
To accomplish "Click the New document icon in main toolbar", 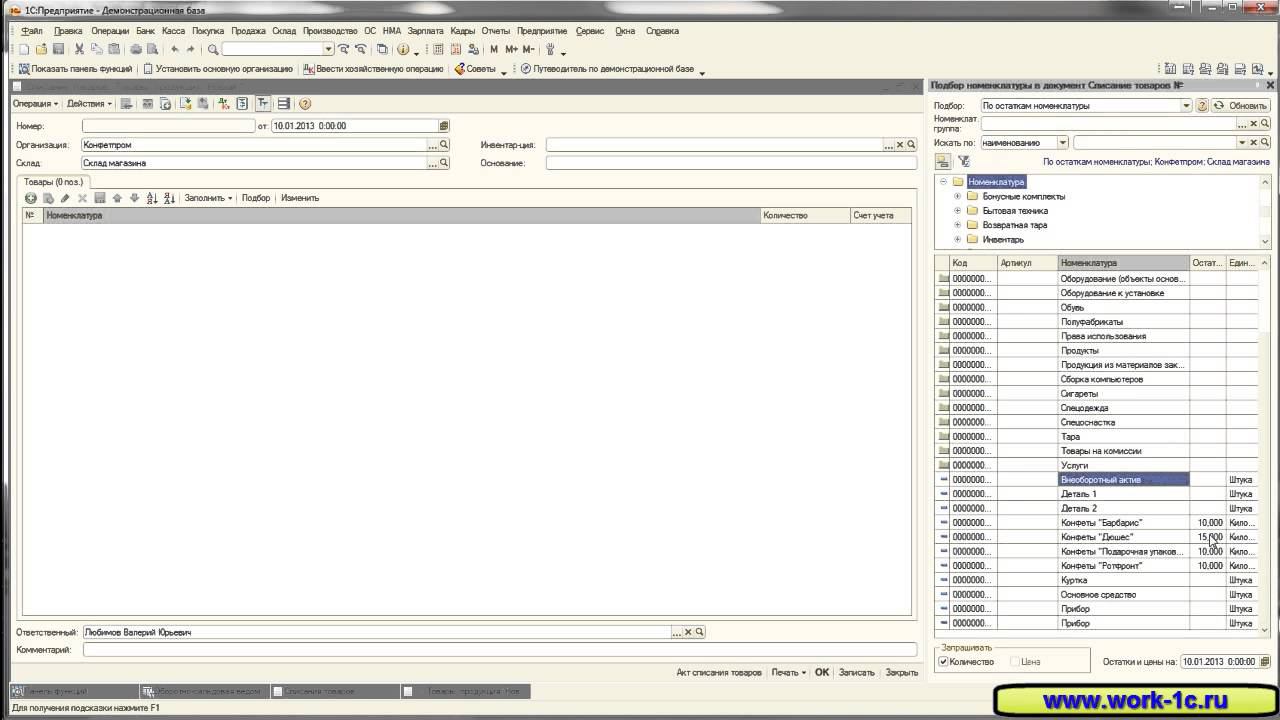I will (x=25, y=49).
